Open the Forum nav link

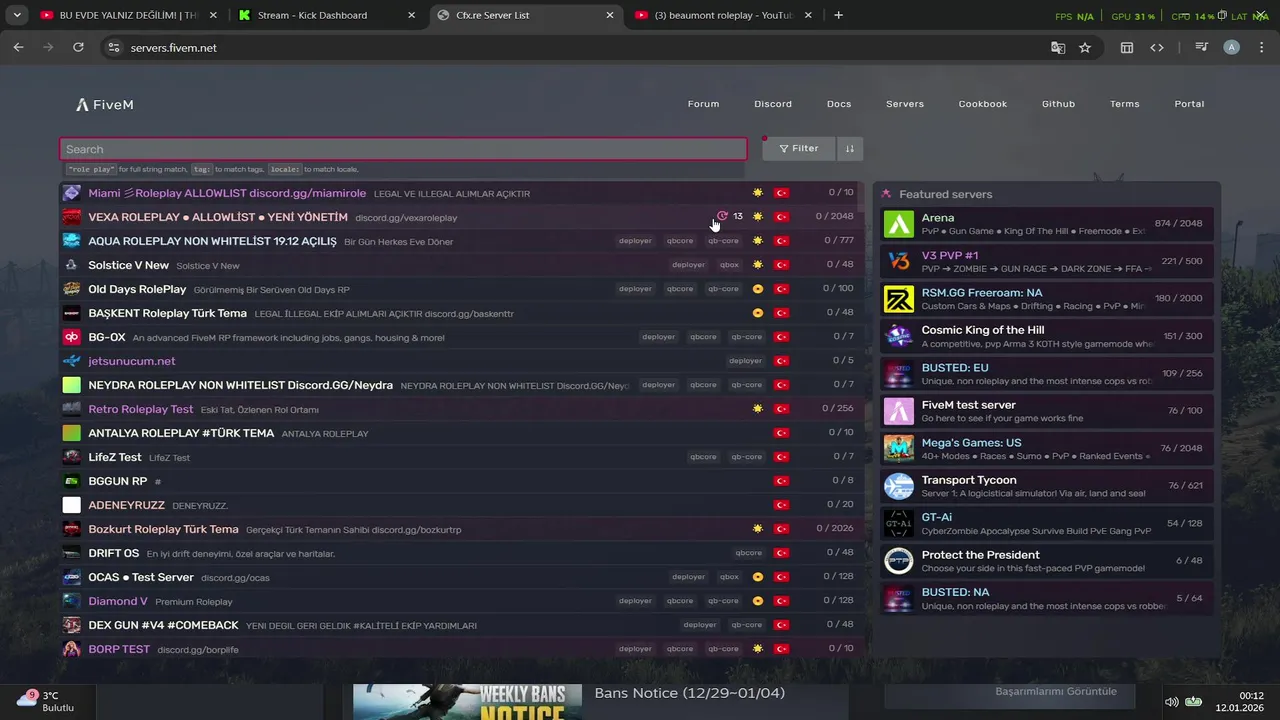tap(703, 104)
